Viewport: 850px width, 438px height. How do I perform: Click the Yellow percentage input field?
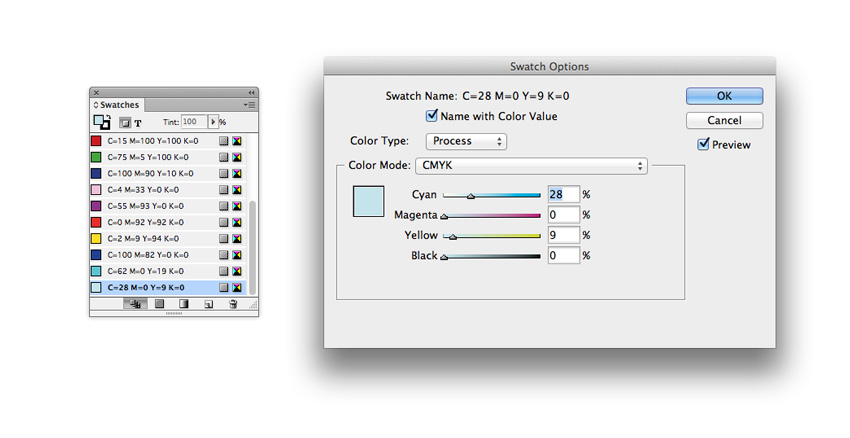pyautogui.click(x=563, y=235)
